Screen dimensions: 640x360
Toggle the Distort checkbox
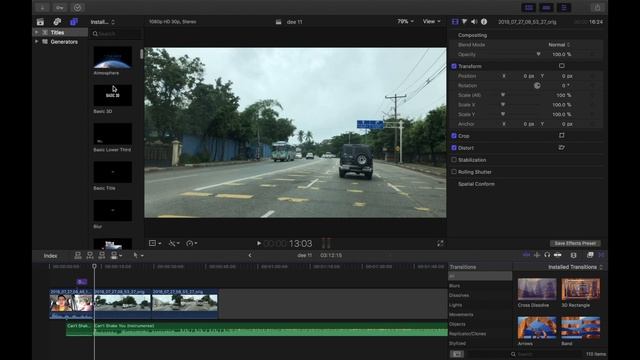[x=454, y=148]
